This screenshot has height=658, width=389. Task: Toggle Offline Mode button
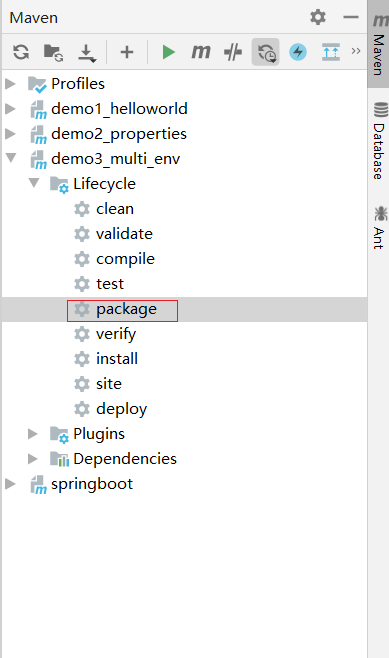pos(233,52)
